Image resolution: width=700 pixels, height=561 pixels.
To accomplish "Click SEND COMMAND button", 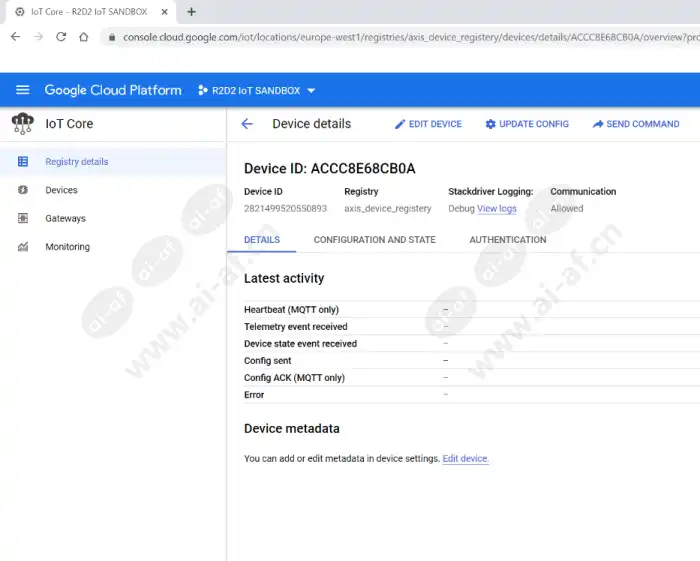I will (636, 124).
